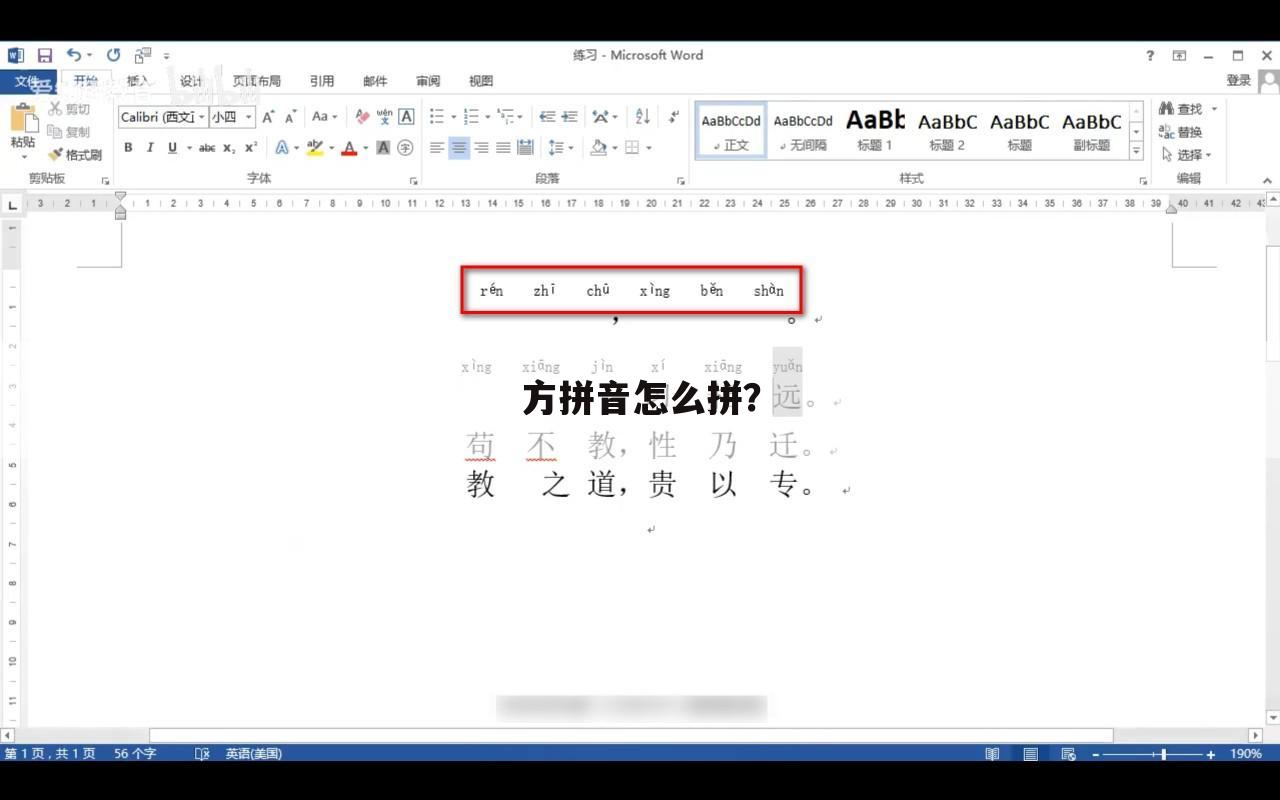1280x800 pixels.
Task: Click the 56 个字 word count
Action: 135,754
